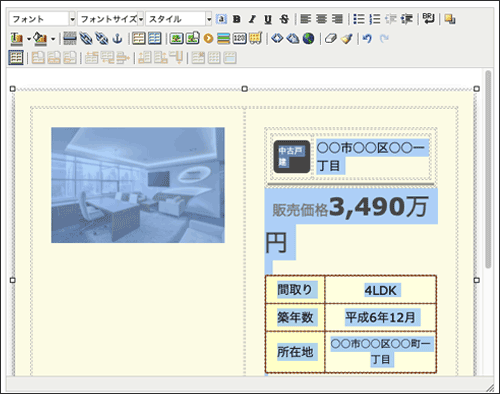
Task: Click the eraser icon
Action: tap(331, 39)
